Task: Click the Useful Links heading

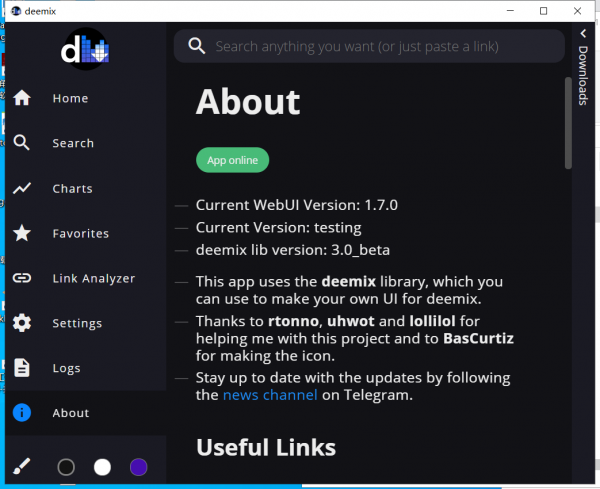Action: (x=266, y=447)
